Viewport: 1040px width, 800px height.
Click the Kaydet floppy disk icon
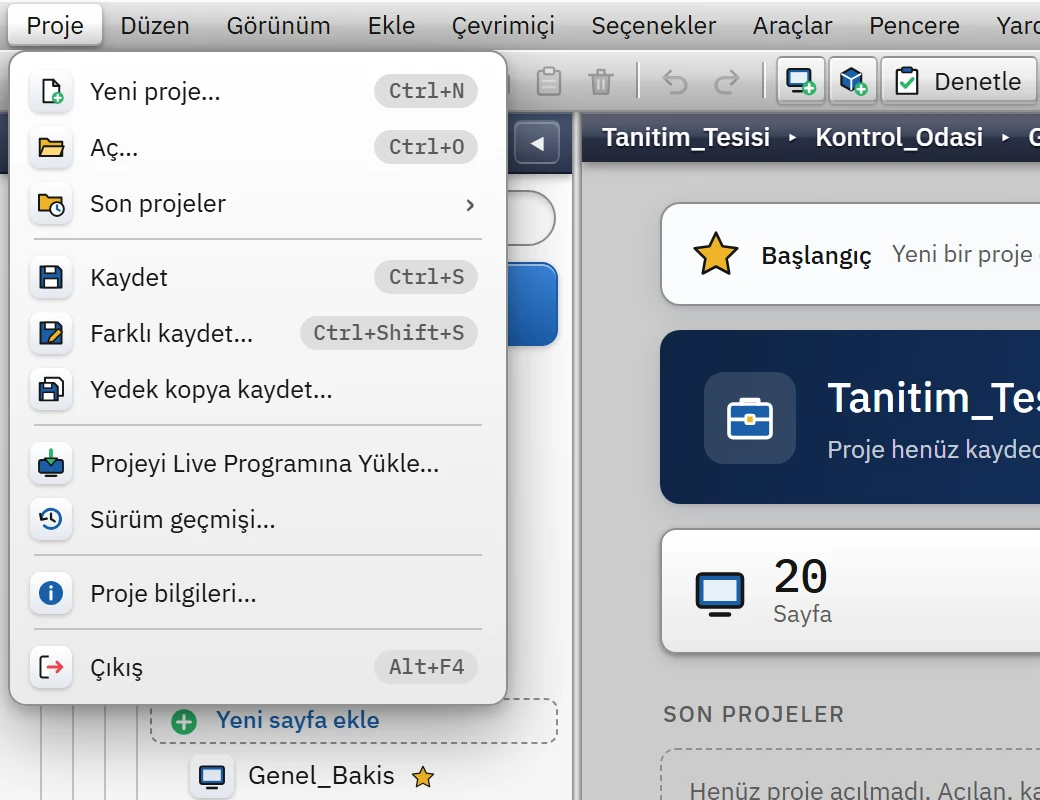[x=51, y=277]
